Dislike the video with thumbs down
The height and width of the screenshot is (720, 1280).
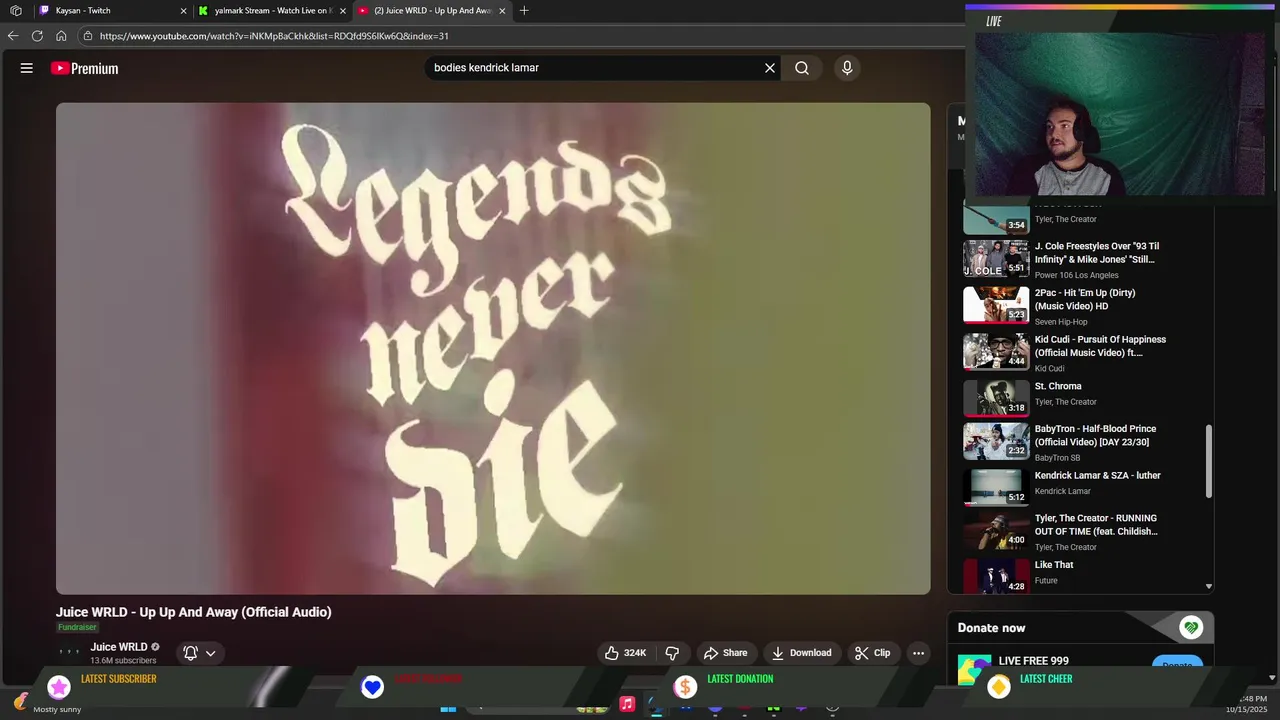click(x=672, y=653)
